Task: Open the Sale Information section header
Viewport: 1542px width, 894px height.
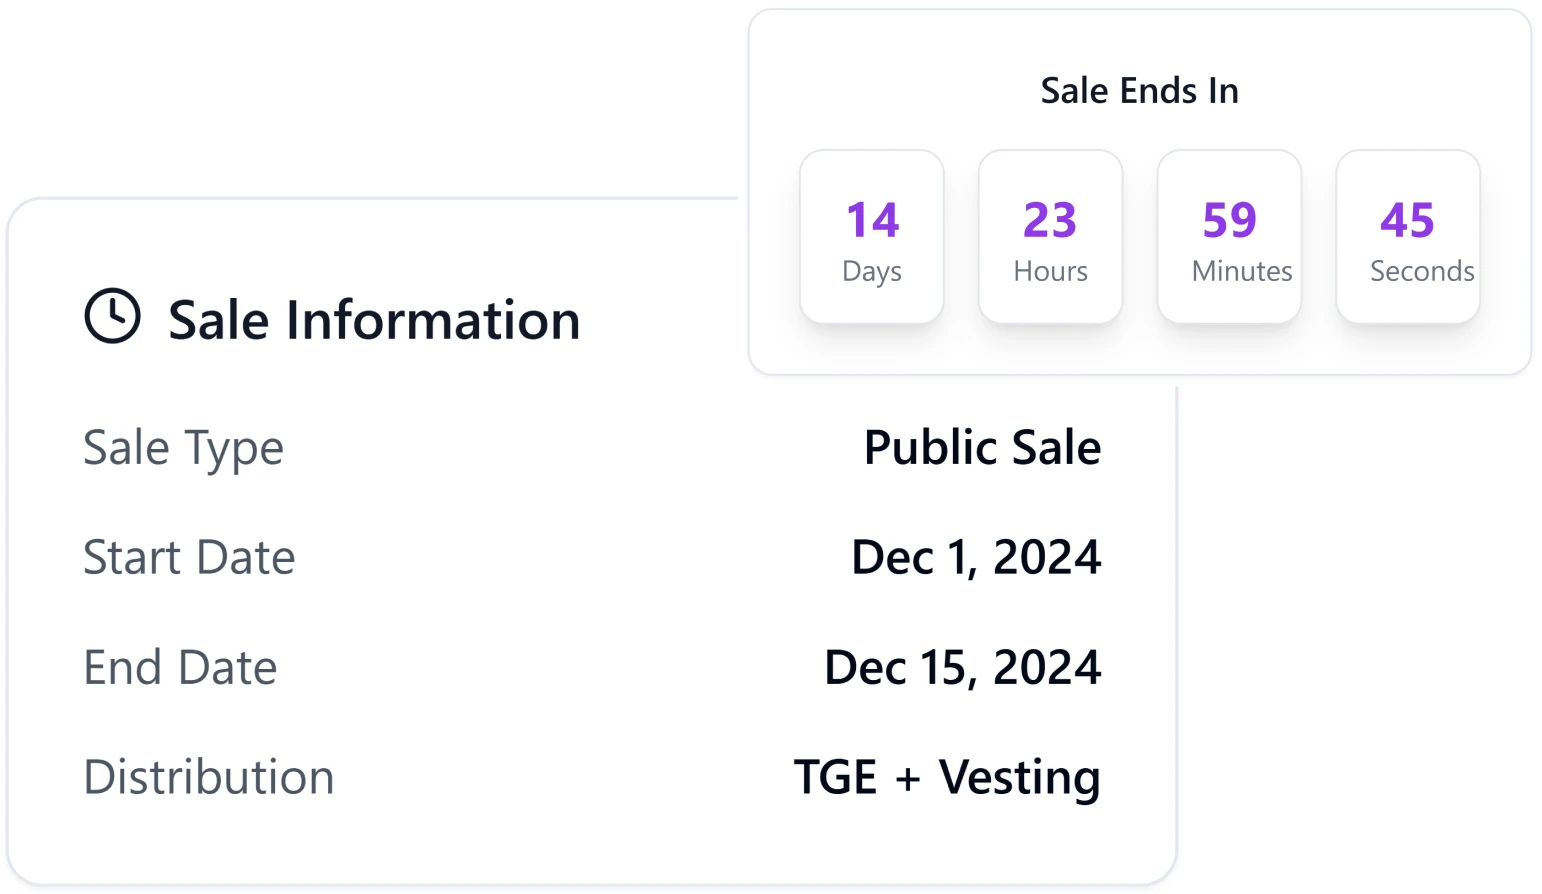Action: tap(373, 320)
